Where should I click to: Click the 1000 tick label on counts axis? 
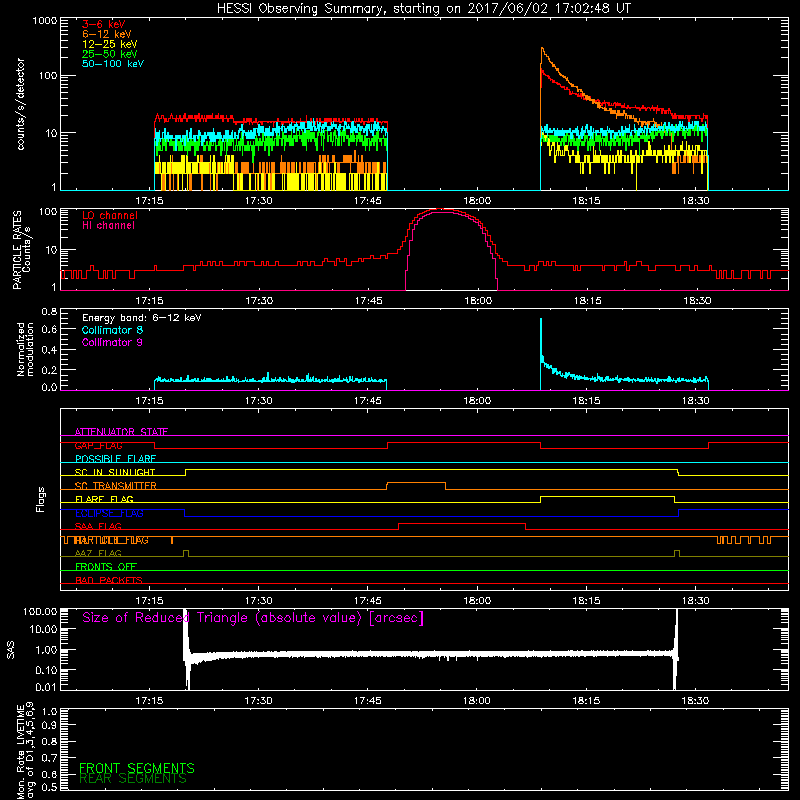45,21
